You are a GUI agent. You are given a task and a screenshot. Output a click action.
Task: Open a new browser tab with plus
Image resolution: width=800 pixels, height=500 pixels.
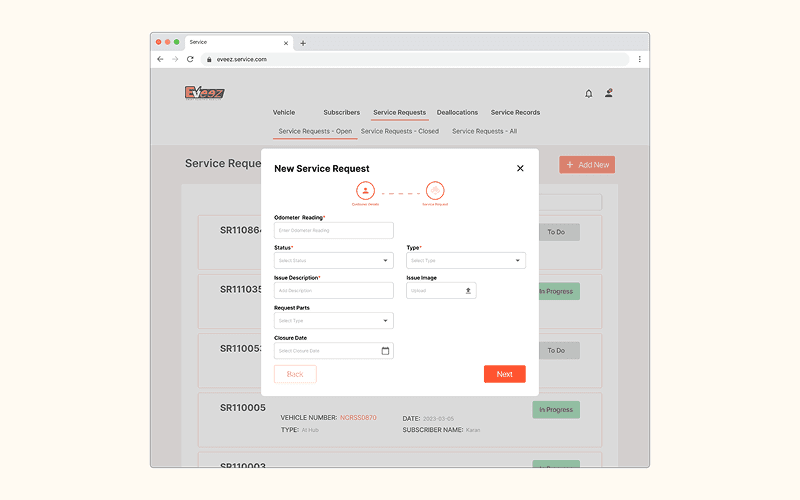point(303,43)
